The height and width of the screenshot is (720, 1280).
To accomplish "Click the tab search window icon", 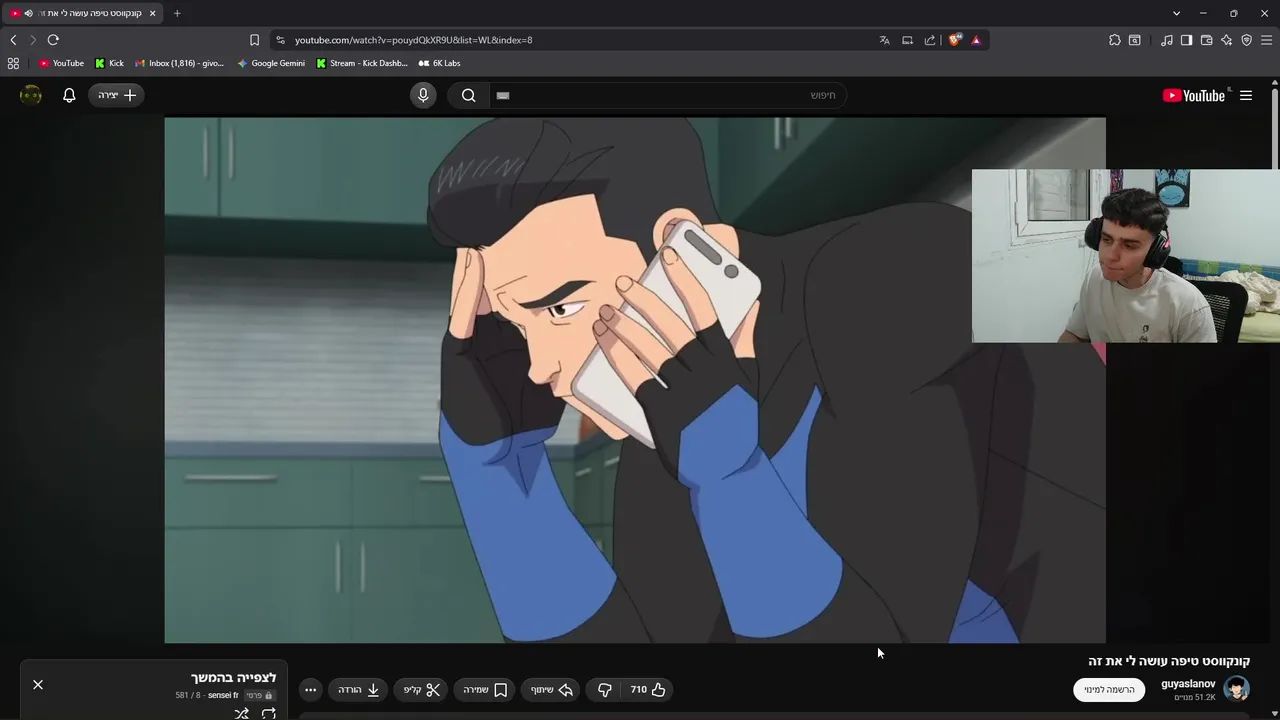I will click(x=1135, y=40).
